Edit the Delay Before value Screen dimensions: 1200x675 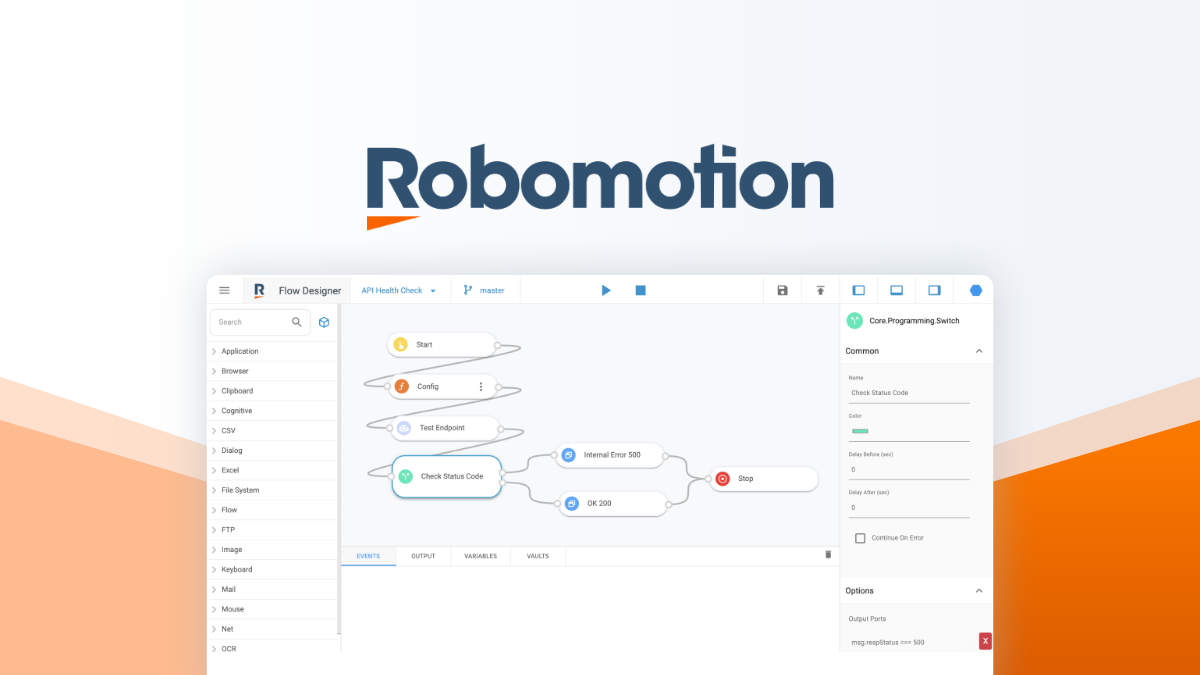click(909, 469)
